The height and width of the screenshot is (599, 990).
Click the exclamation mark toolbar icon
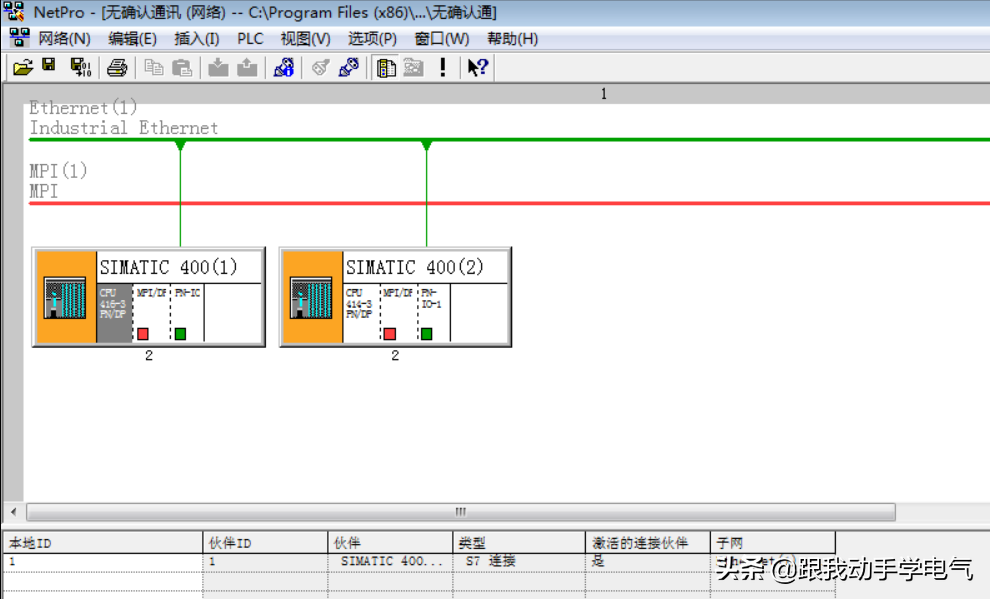click(443, 67)
